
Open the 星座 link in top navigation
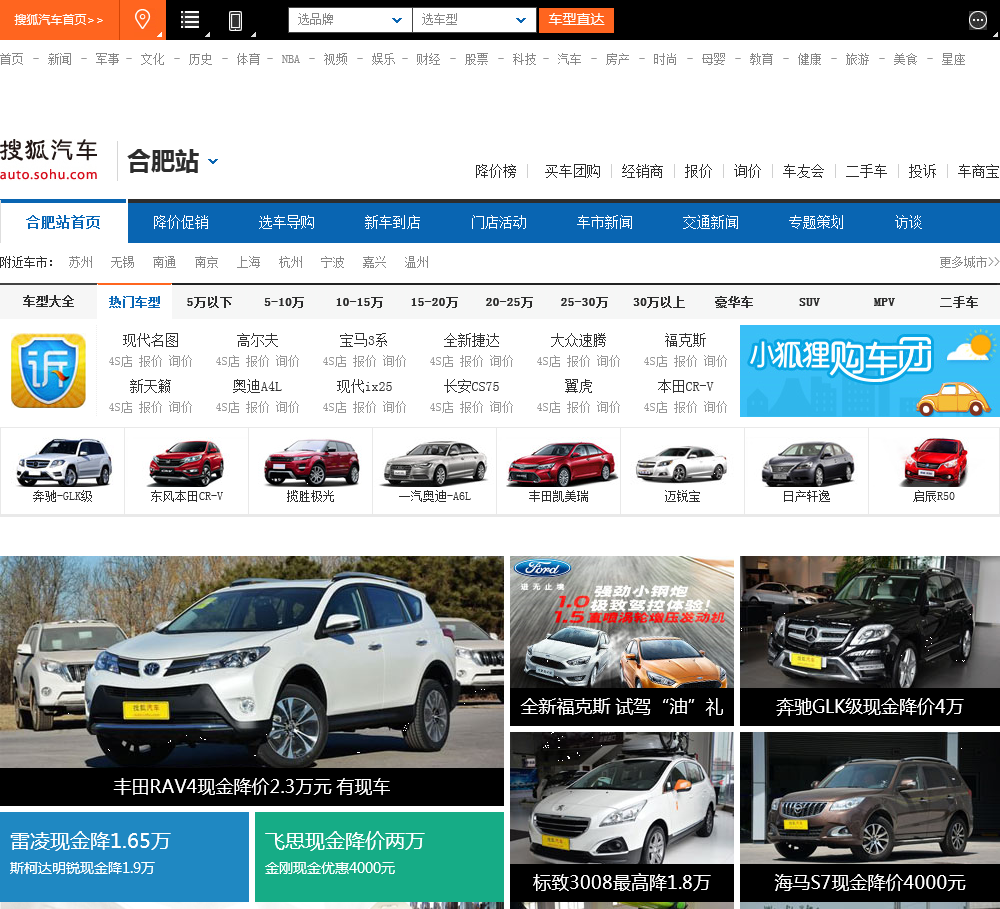point(953,59)
